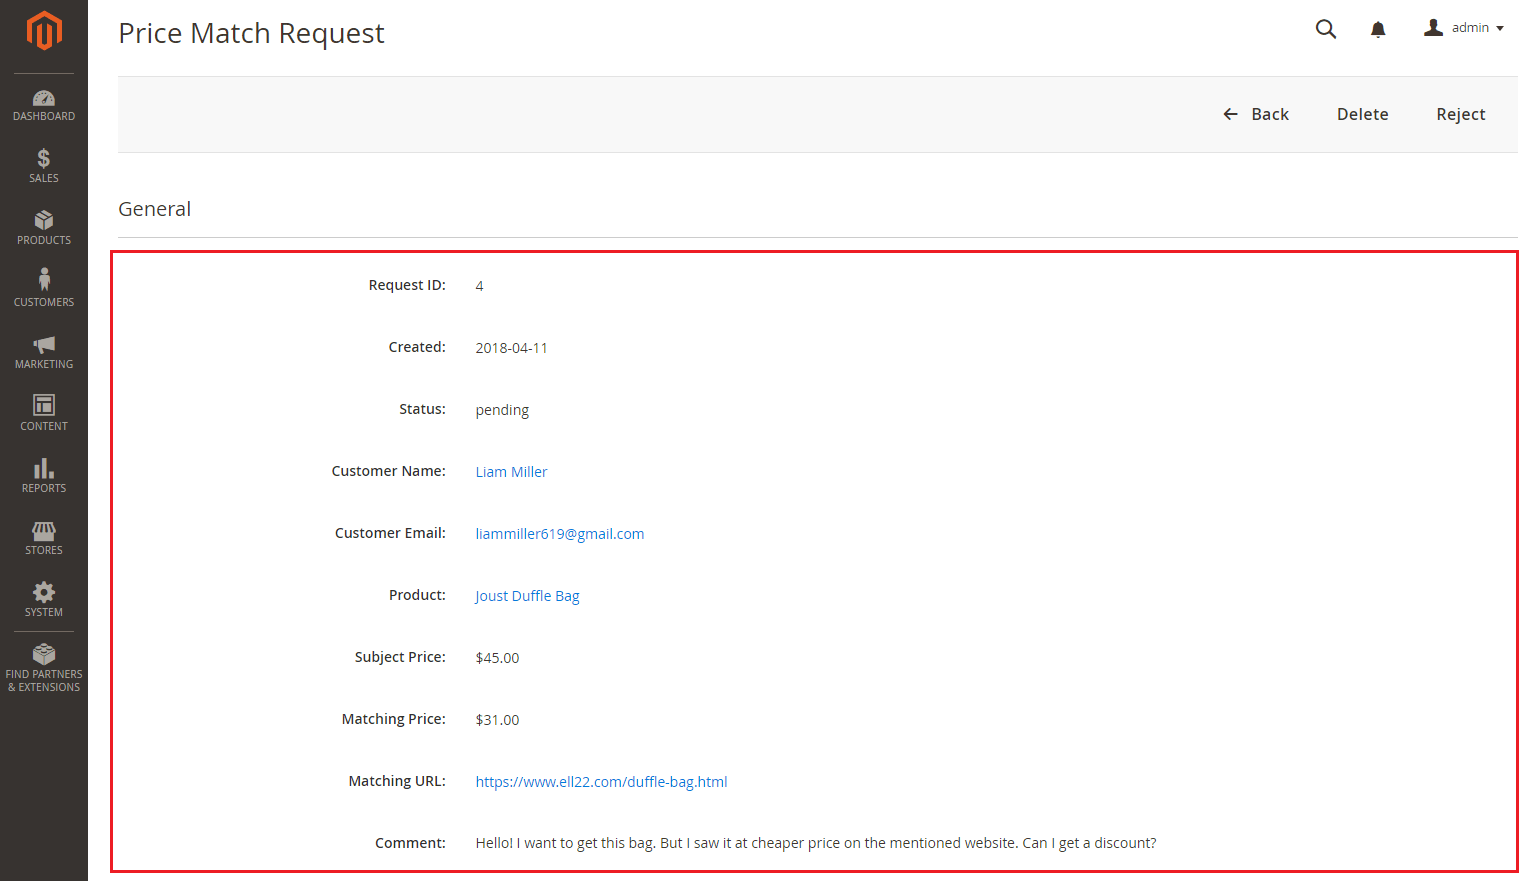Delete this price match request
Viewport: 1528px width, 881px height.
click(1362, 114)
